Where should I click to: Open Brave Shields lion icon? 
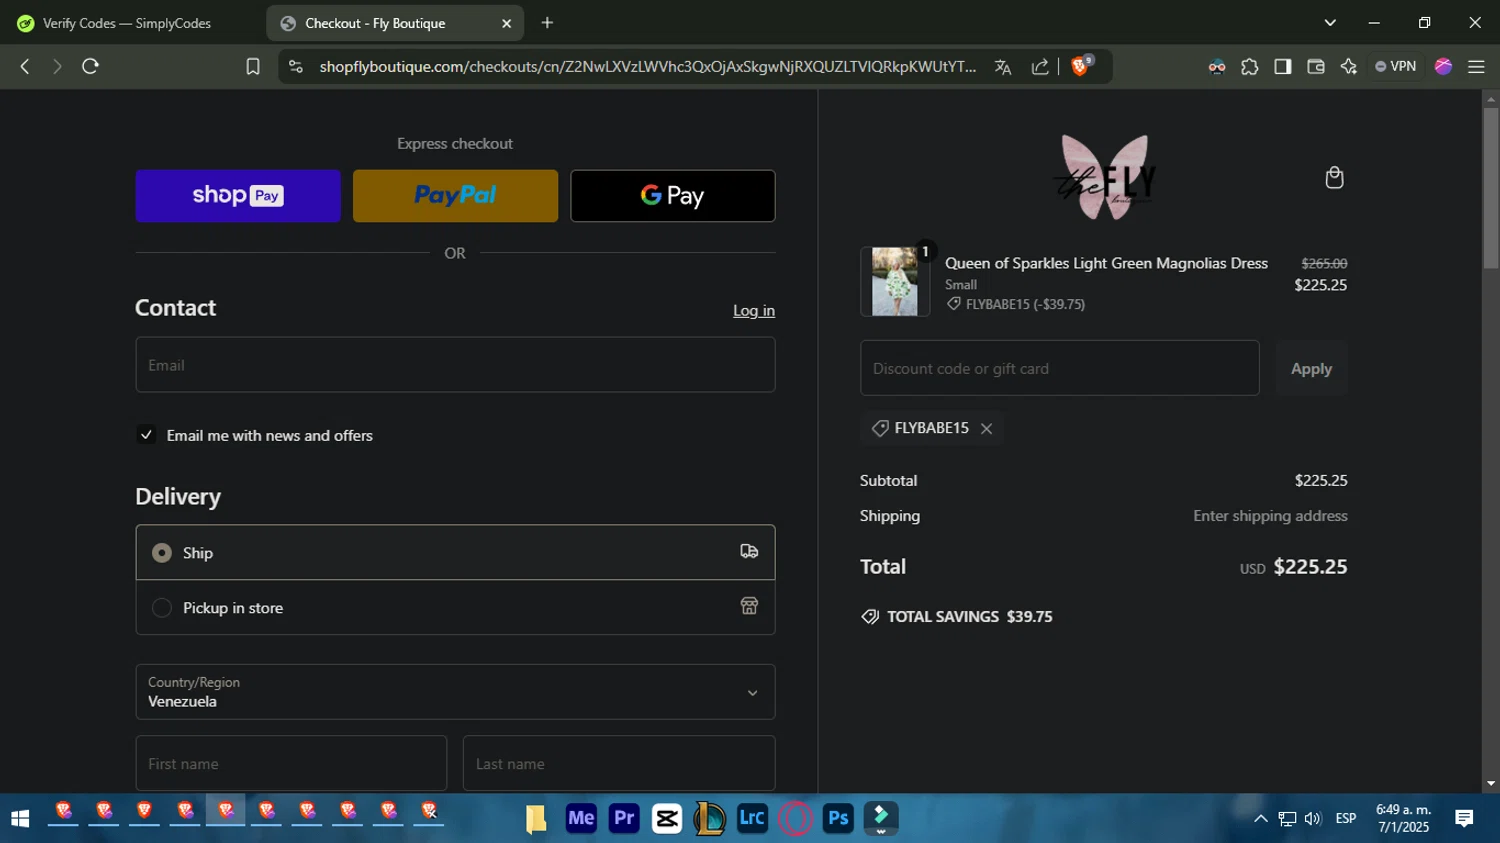tap(1081, 66)
